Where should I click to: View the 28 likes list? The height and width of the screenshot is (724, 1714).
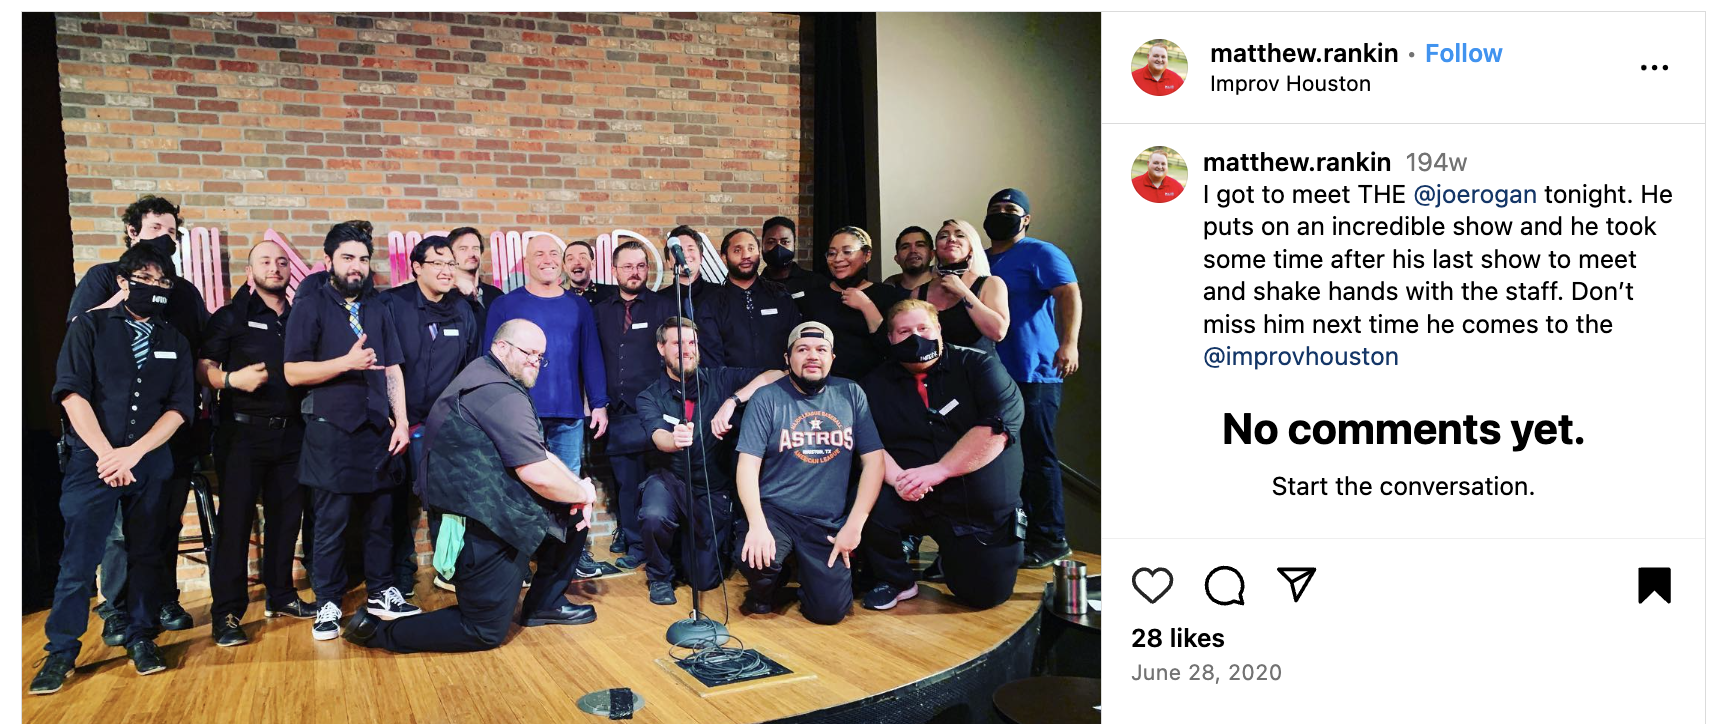1178,638
